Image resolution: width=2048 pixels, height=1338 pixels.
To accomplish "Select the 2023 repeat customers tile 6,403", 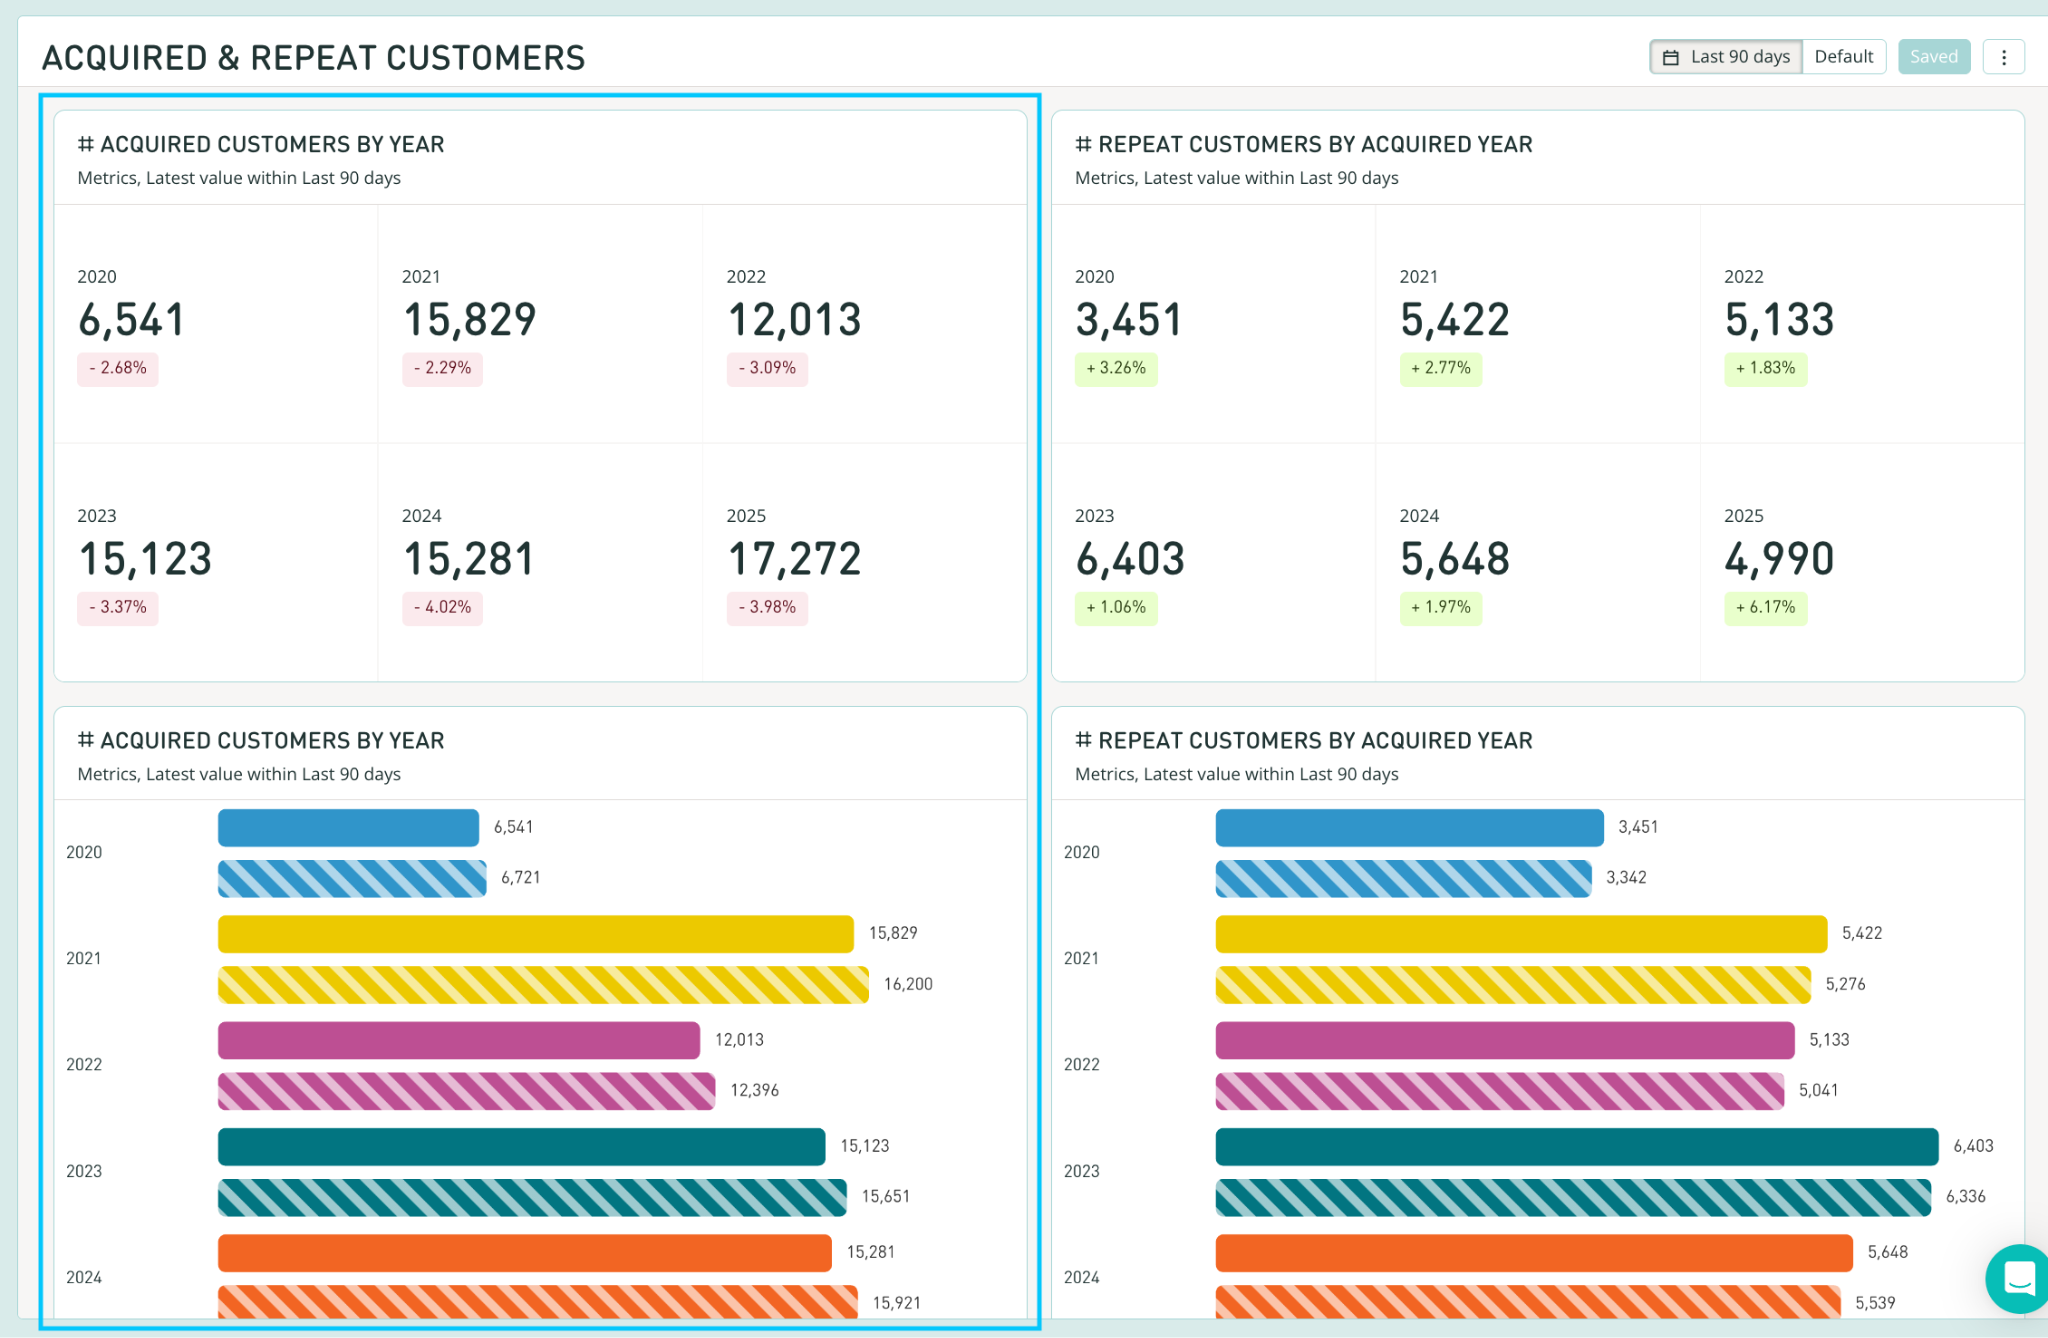I will tap(1213, 563).
